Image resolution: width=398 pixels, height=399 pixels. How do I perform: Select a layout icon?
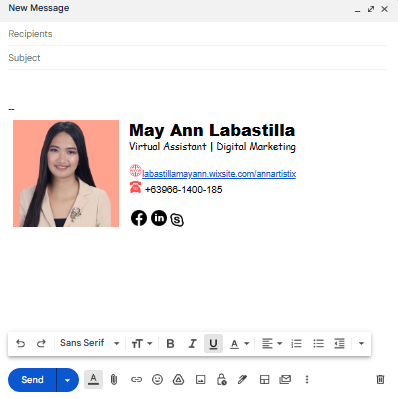tap(264, 379)
